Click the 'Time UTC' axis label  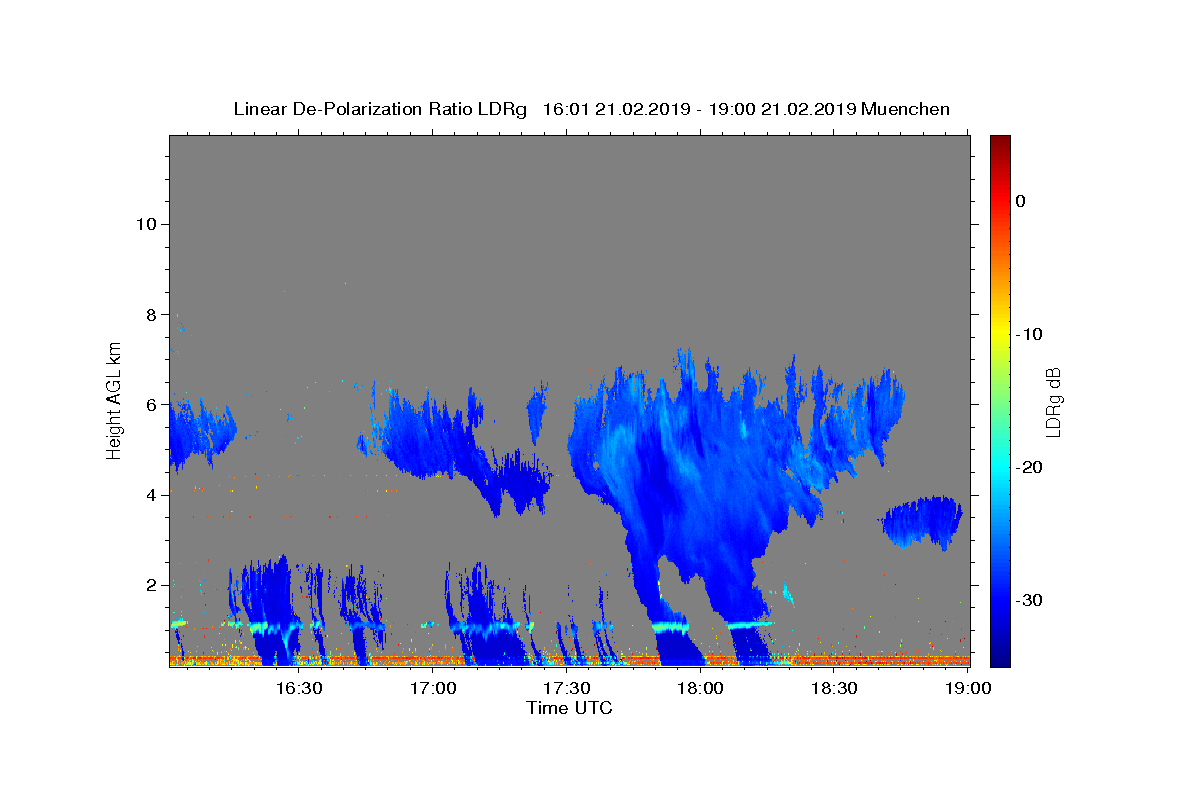(569, 708)
